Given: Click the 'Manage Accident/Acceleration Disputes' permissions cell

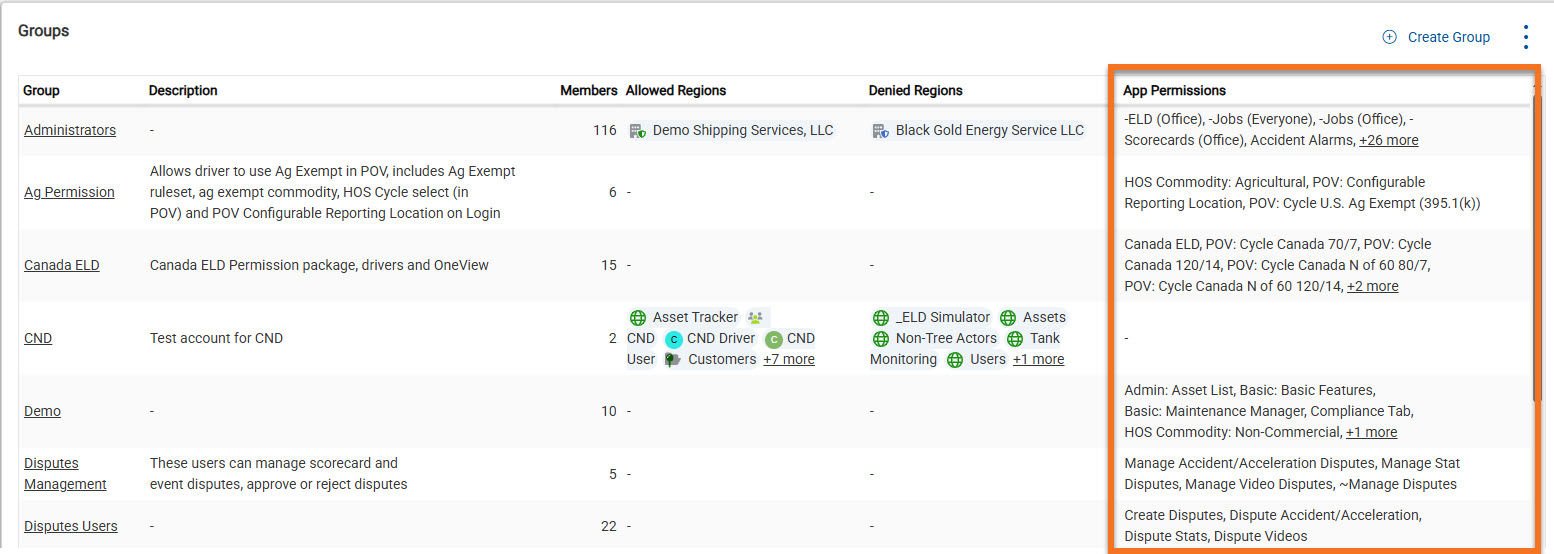Looking at the screenshot, I should tap(1292, 473).
